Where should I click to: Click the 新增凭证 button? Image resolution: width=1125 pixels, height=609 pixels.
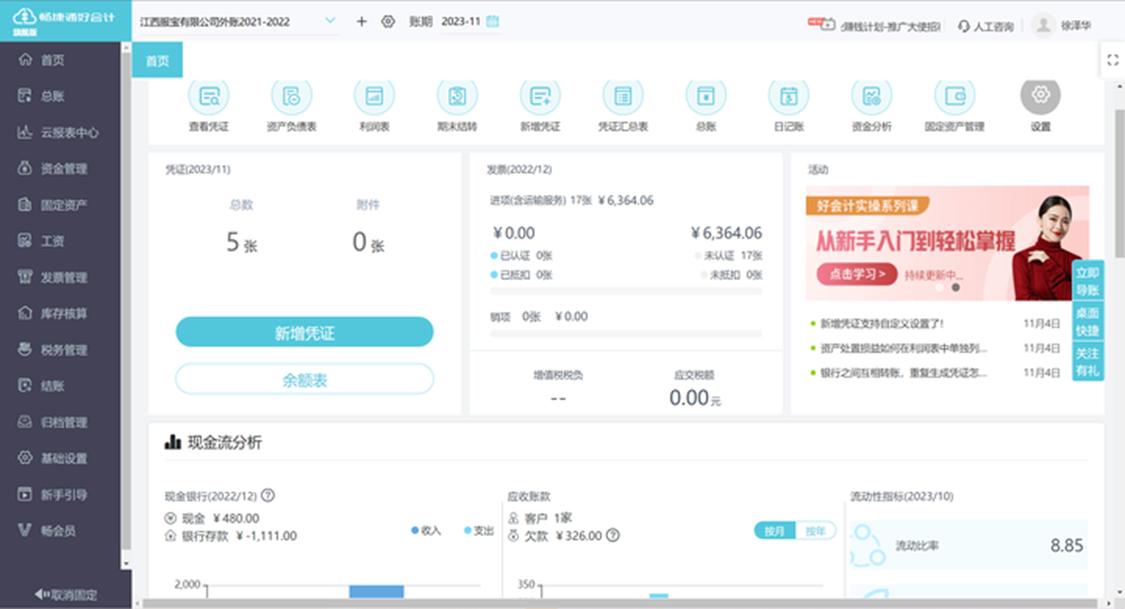point(305,331)
